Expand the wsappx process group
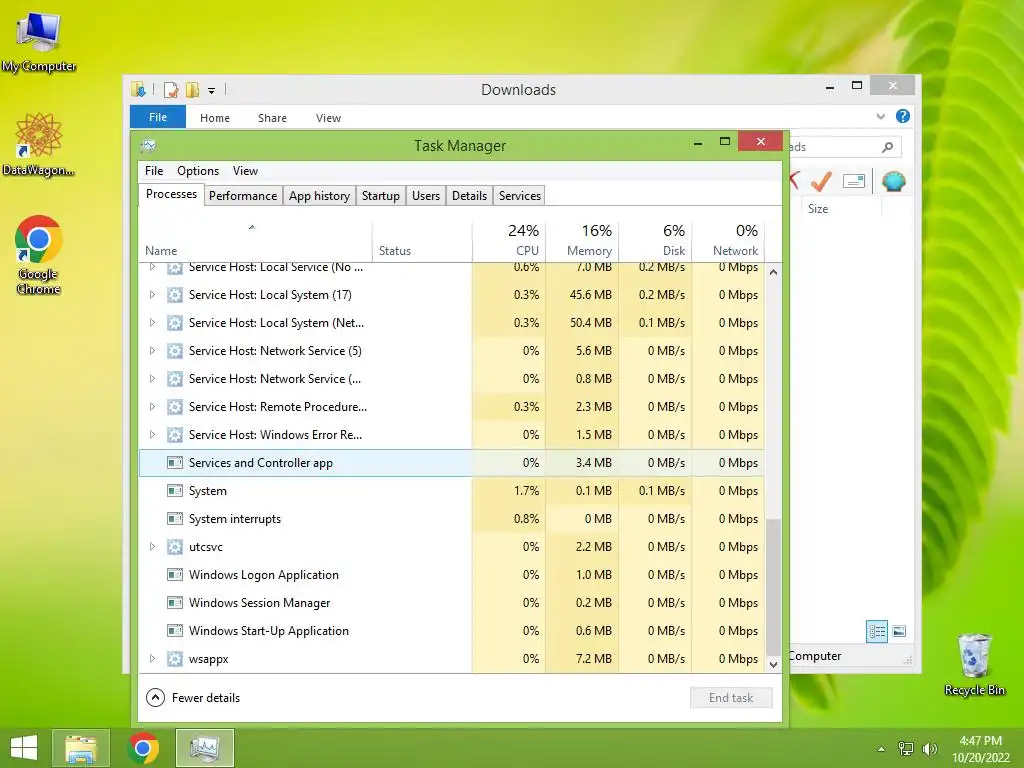Image resolution: width=1024 pixels, height=768 pixels. pos(152,659)
